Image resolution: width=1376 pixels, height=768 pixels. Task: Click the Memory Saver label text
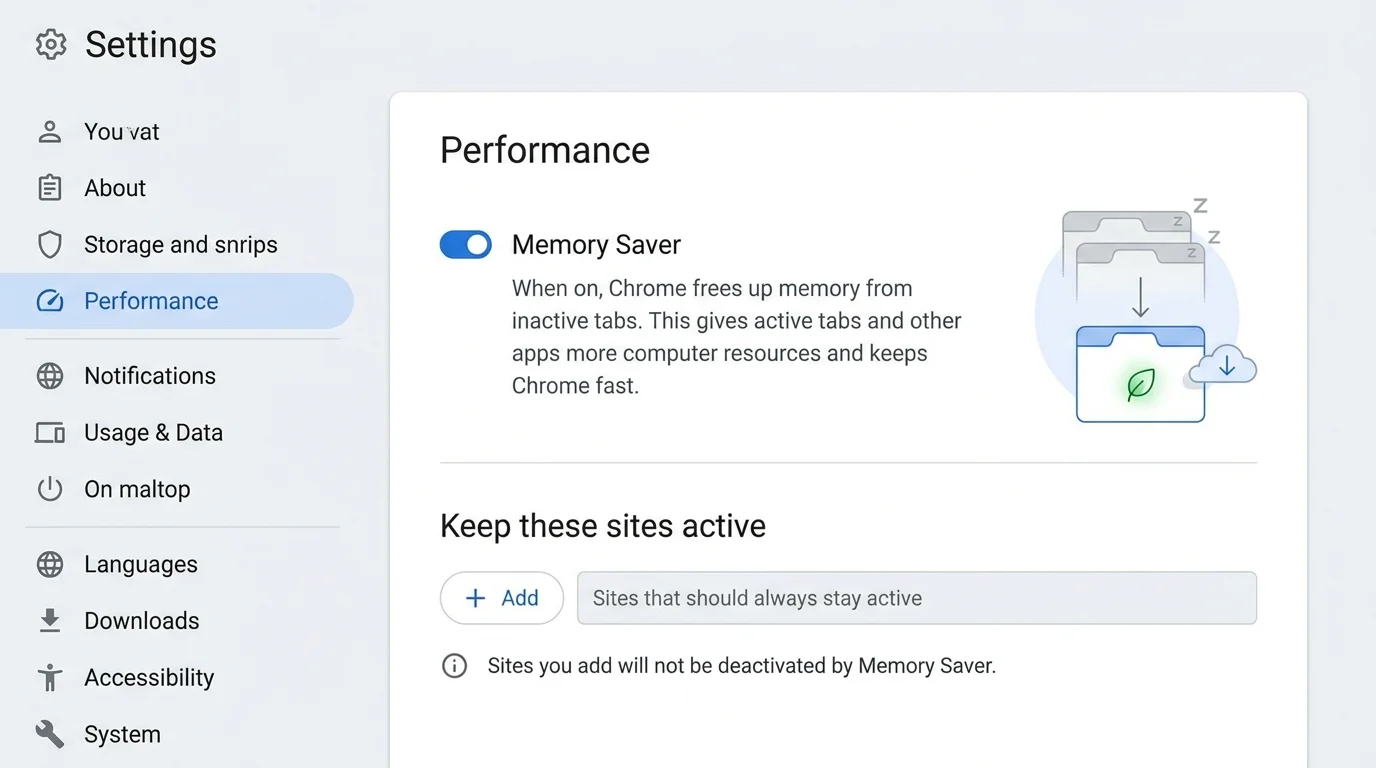click(596, 245)
